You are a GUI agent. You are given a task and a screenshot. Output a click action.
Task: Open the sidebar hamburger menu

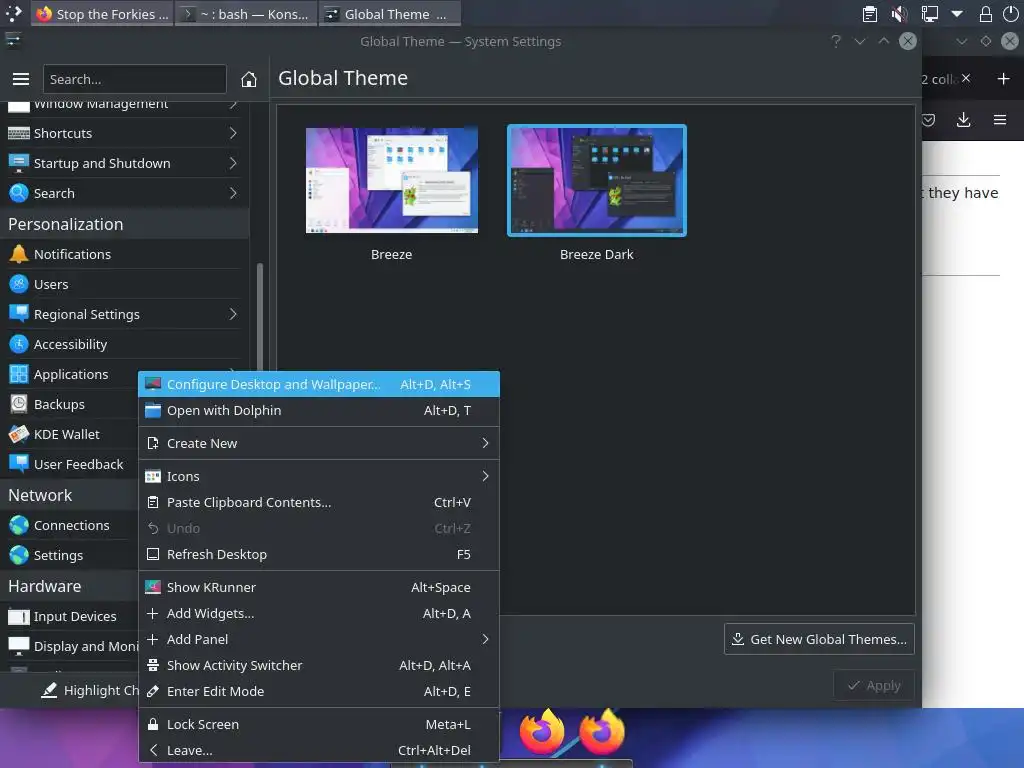point(21,79)
